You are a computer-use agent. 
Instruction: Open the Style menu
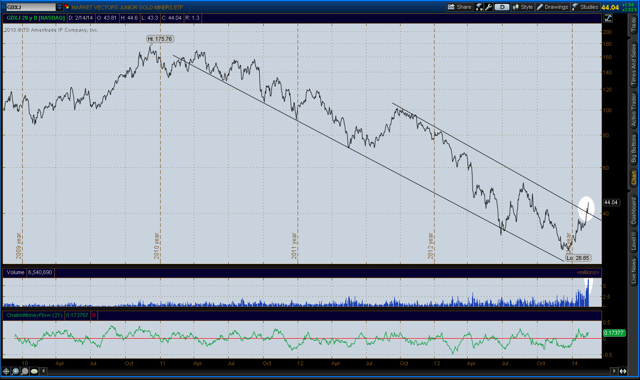(x=523, y=7)
